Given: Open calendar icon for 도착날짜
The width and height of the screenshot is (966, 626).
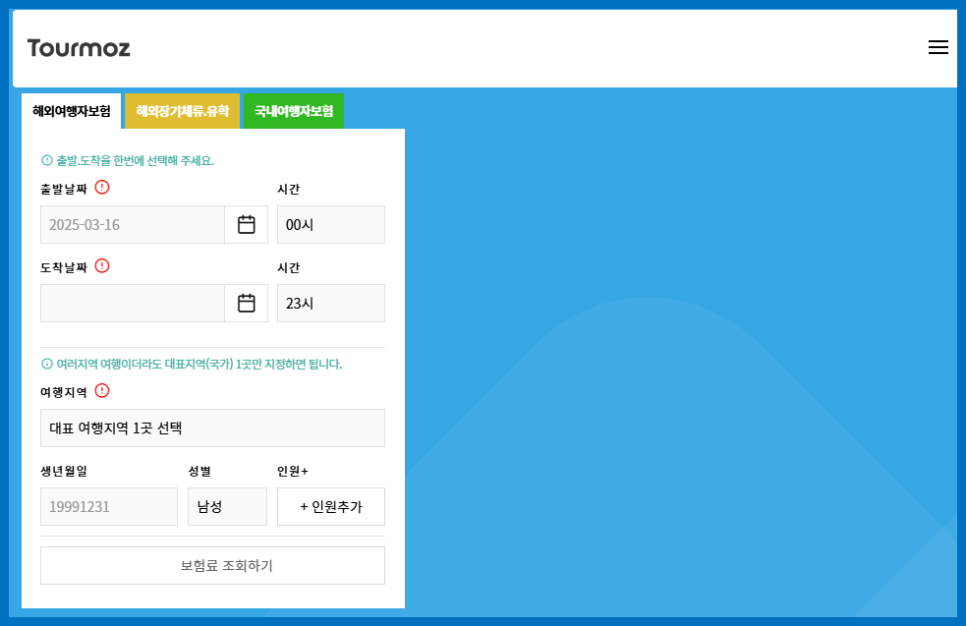Looking at the screenshot, I should [x=246, y=303].
